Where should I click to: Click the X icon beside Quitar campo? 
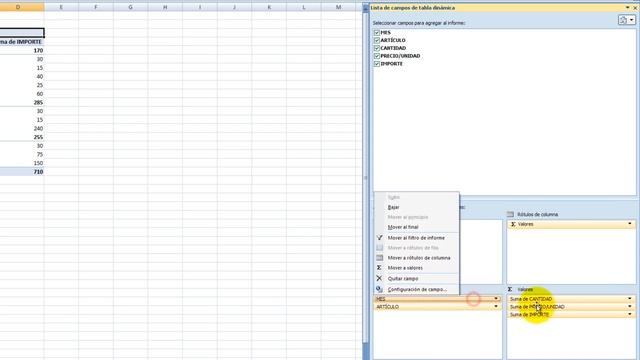point(379,278)
